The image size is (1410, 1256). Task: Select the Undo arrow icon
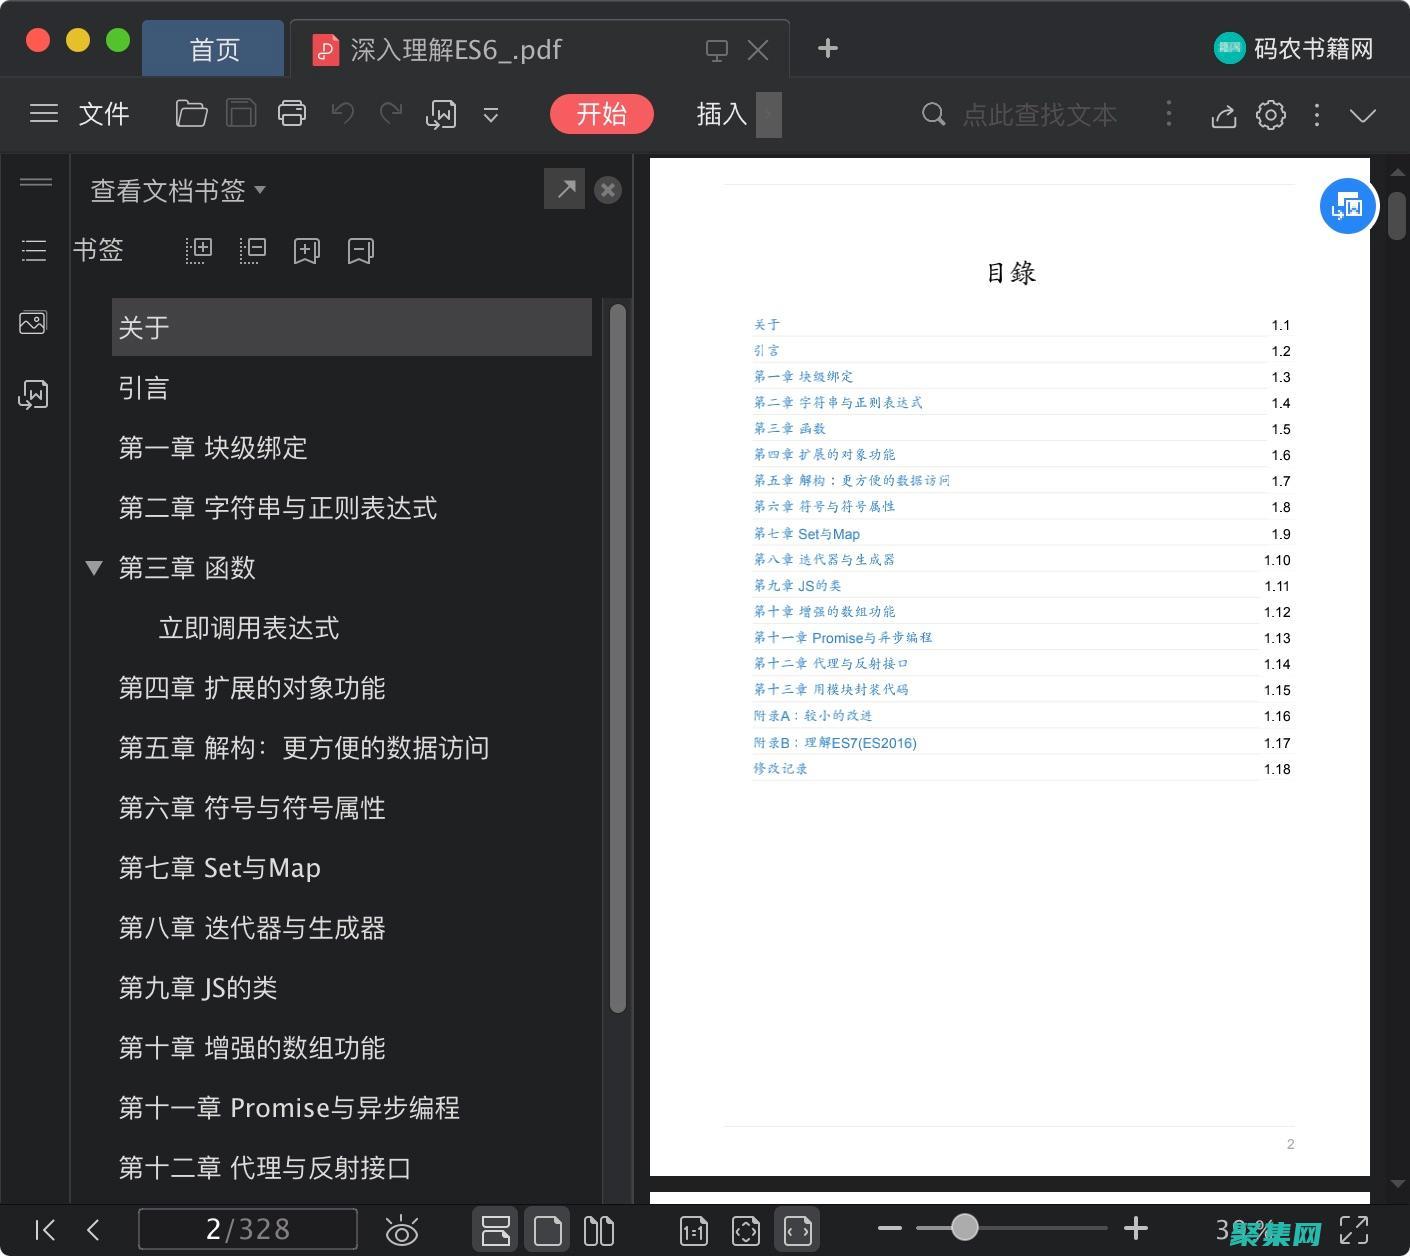pos(341,114)
